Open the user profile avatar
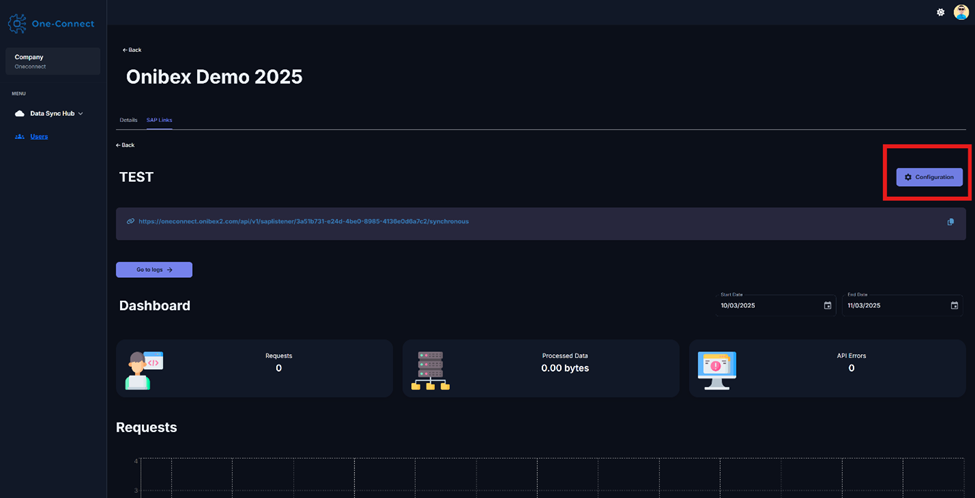The height and width of the screenshot is (498, 975). pyautogui.click(x=961, y=12)
